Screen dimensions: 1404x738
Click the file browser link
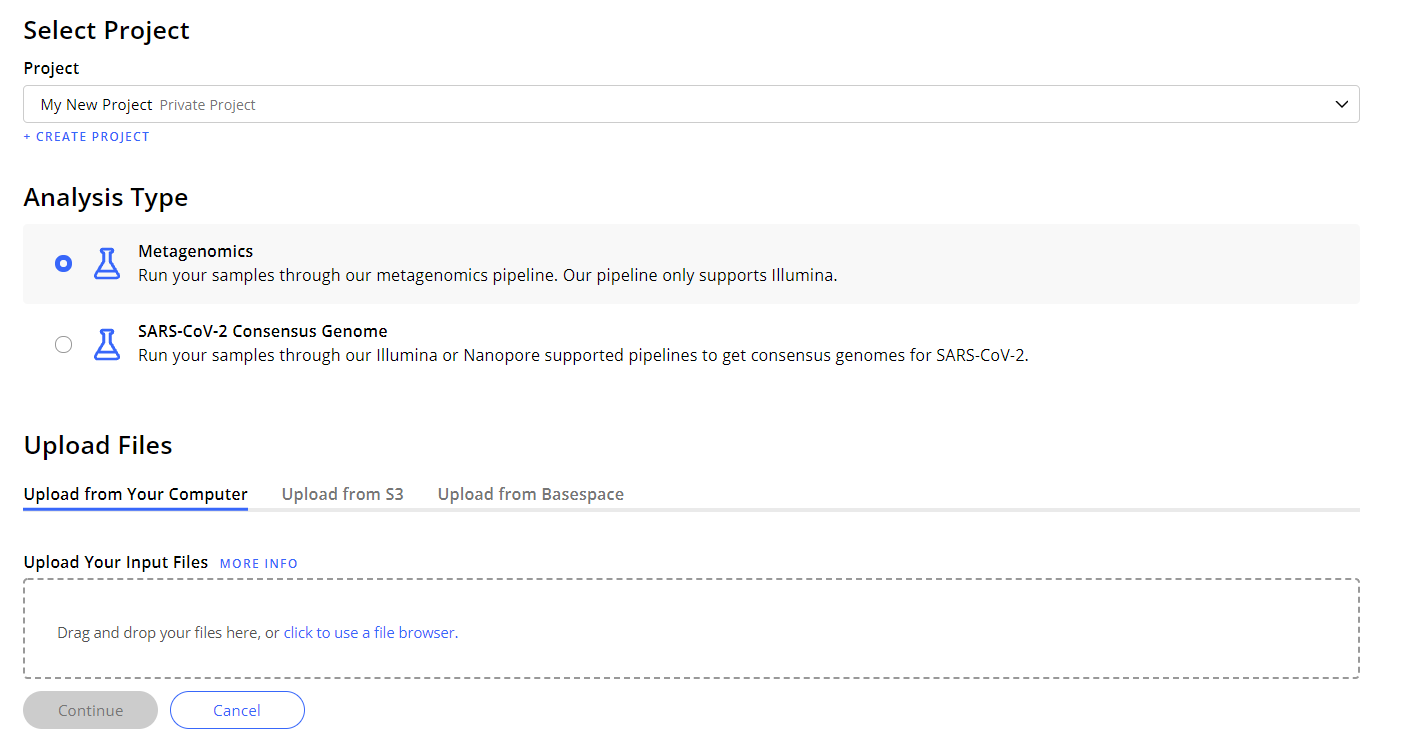pos(369,632)
